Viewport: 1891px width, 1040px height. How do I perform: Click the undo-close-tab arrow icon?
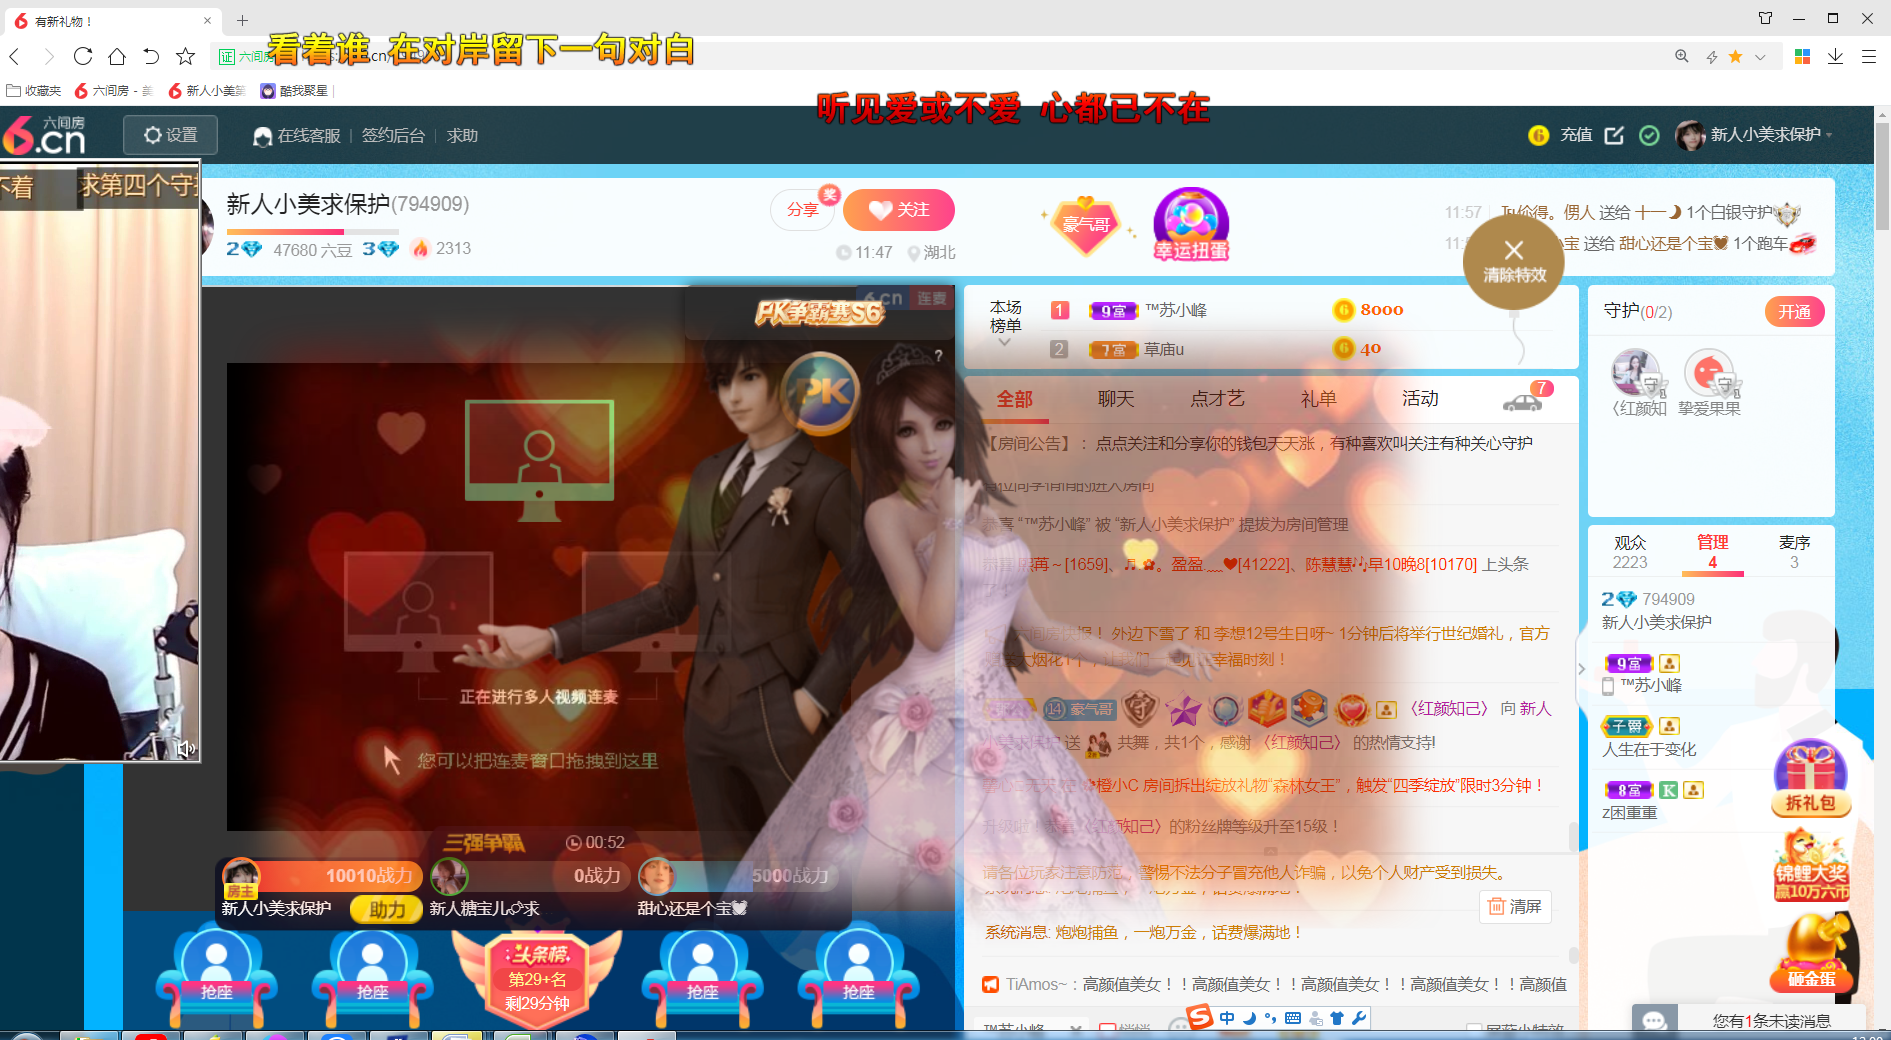coord(151,57)
